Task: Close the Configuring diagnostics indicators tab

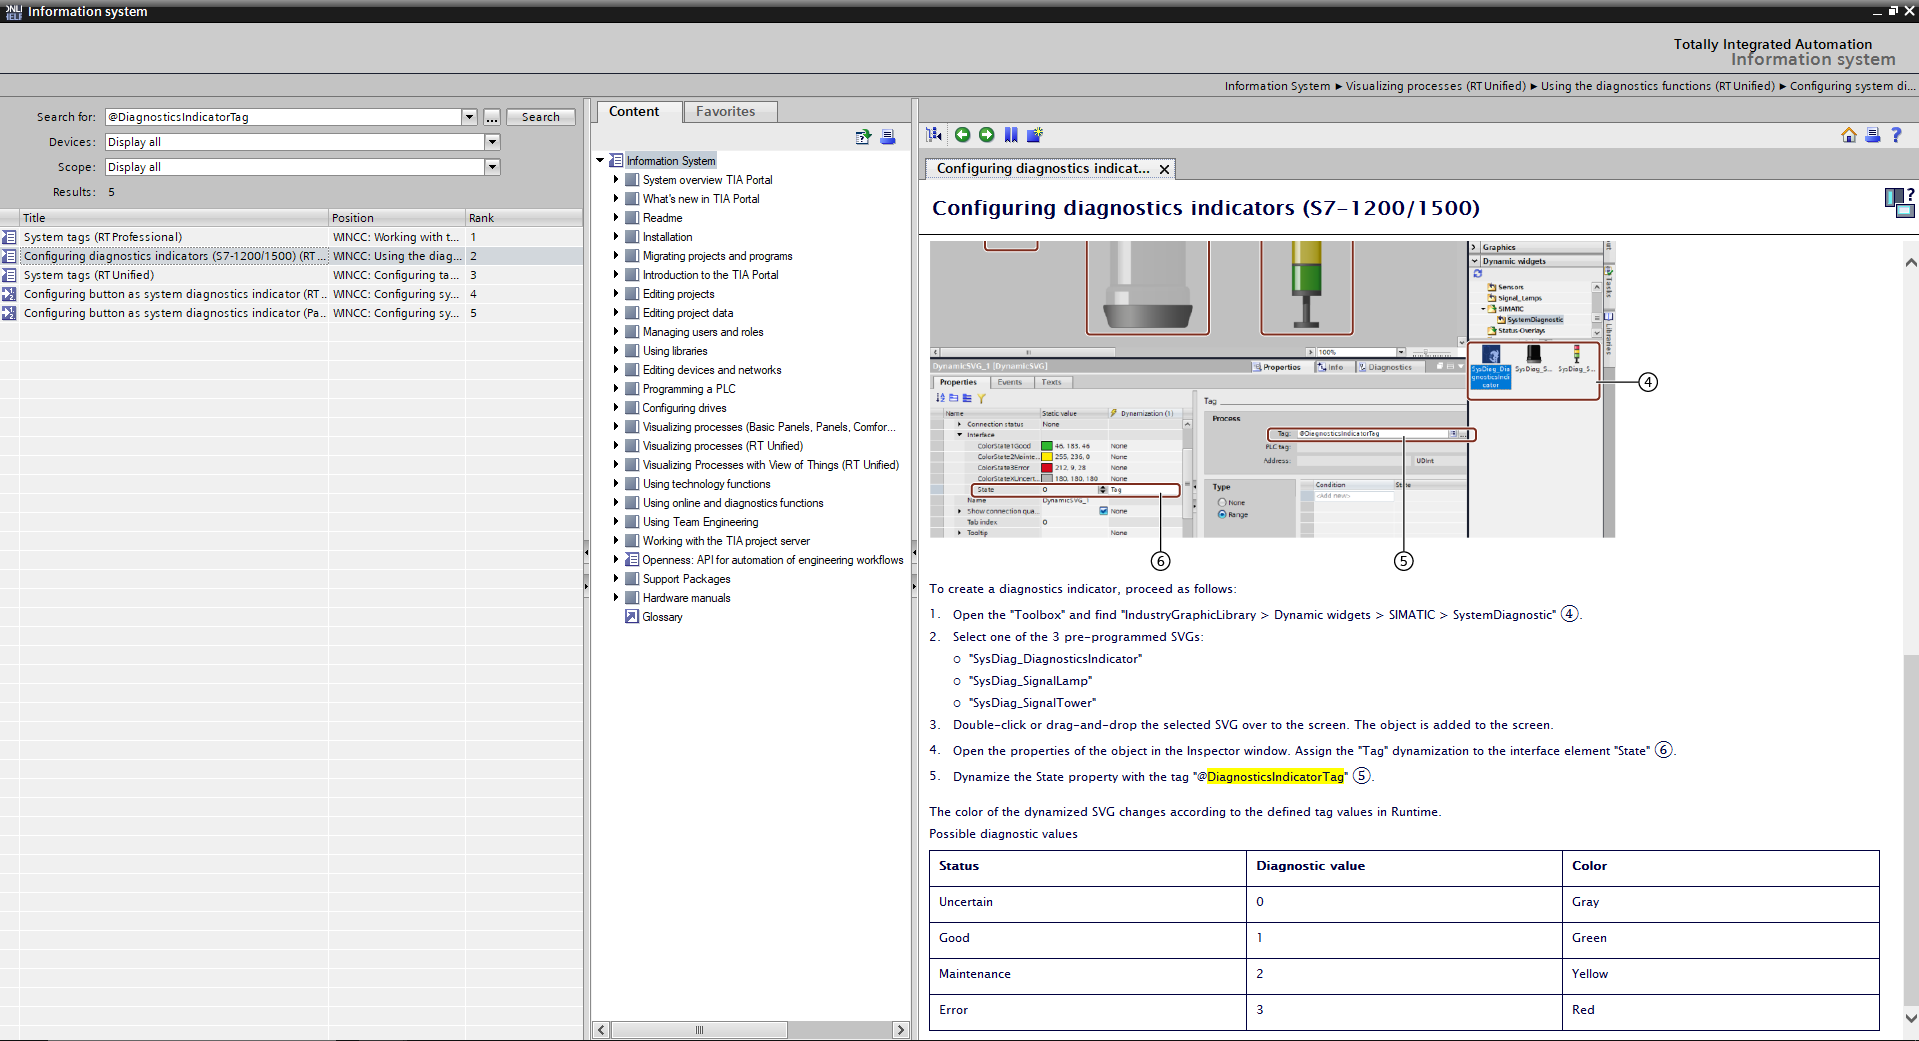Action: 1164,169
